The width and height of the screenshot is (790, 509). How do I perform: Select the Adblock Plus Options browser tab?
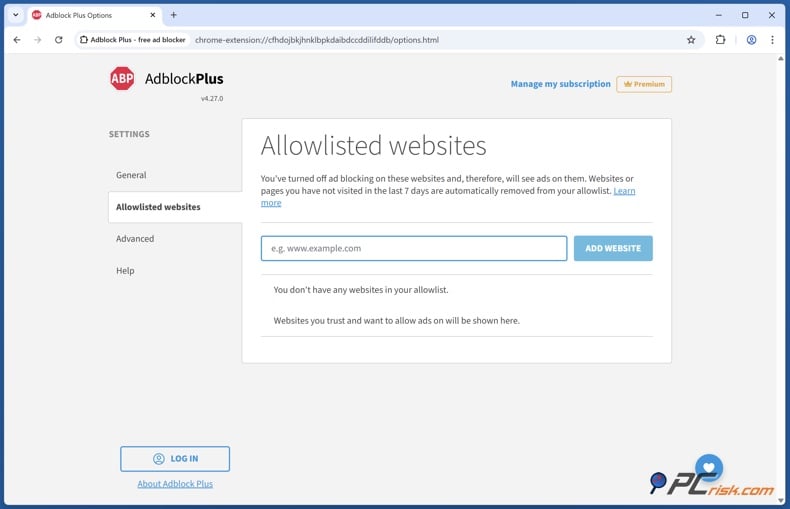[x=95, y=15]
